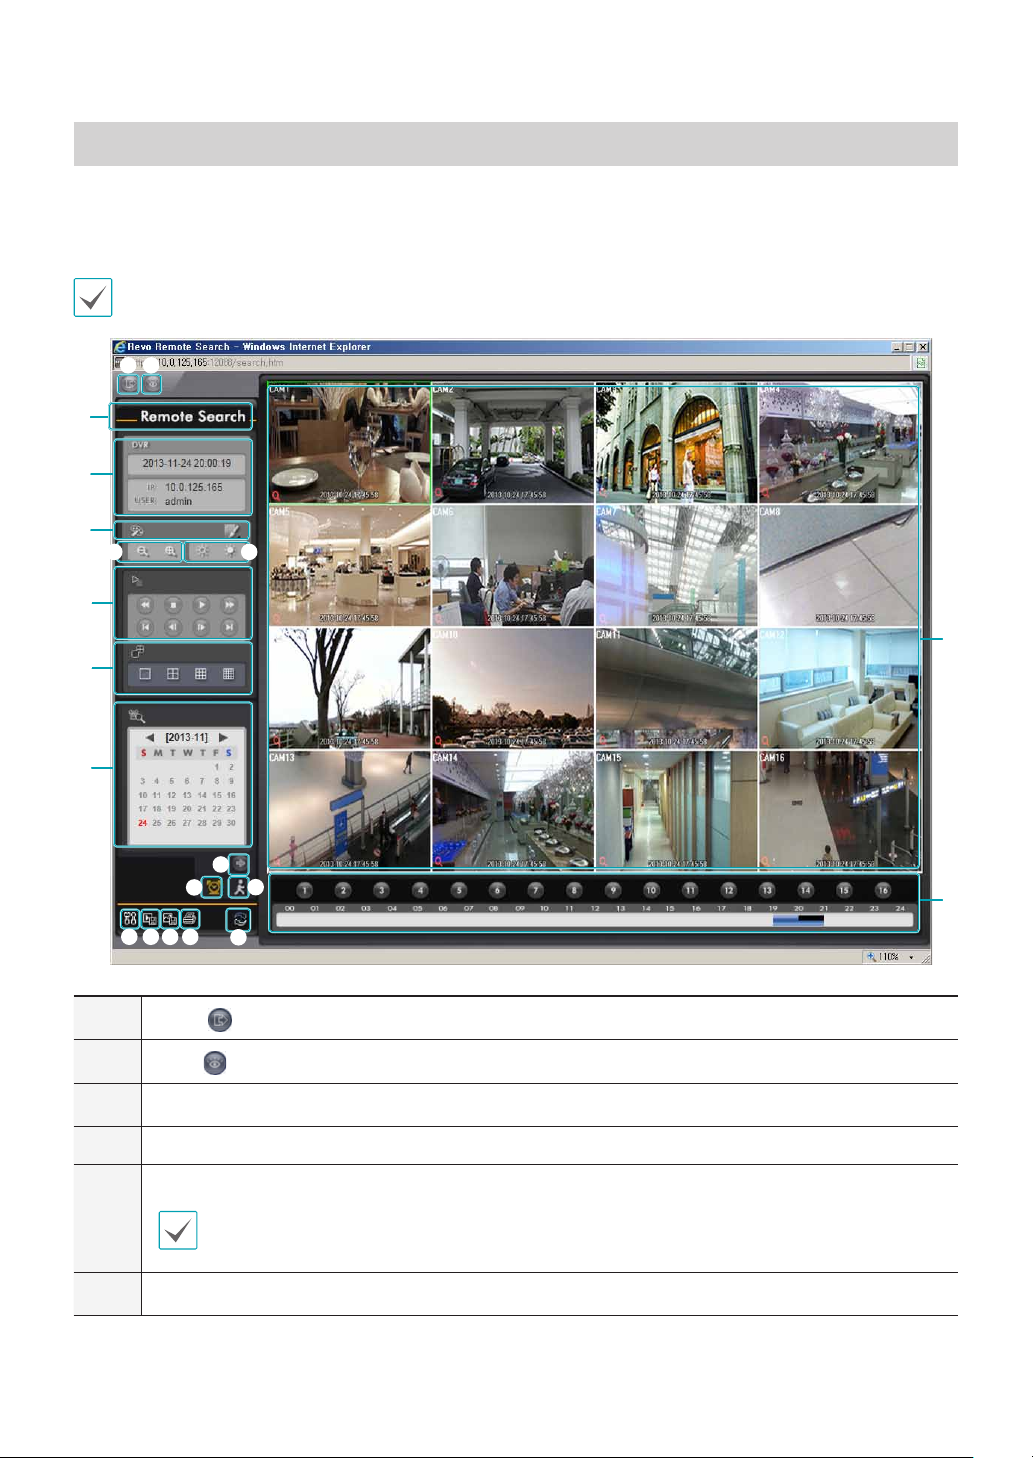Select the single-screen layout
Image resolution: width=1033 pixels, height=1458 pixels.
tap(145, 674)
